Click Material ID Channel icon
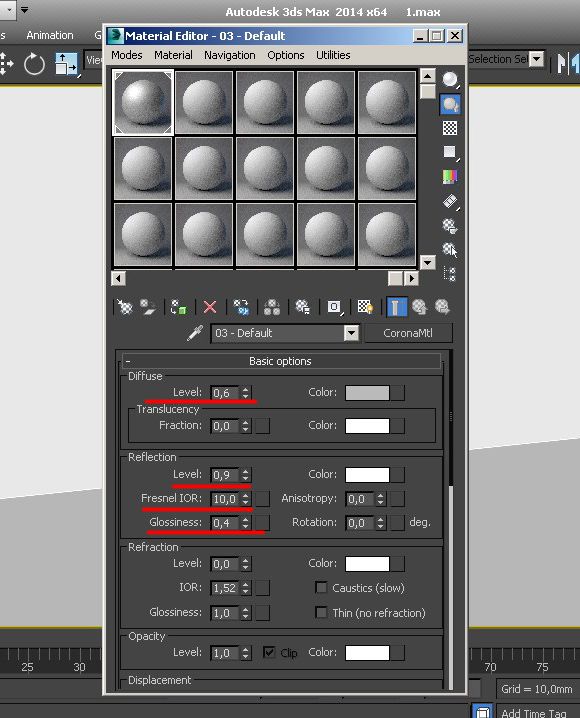Image resolution: width=580 pixels, height=718 pixels. tap(335, 306)
